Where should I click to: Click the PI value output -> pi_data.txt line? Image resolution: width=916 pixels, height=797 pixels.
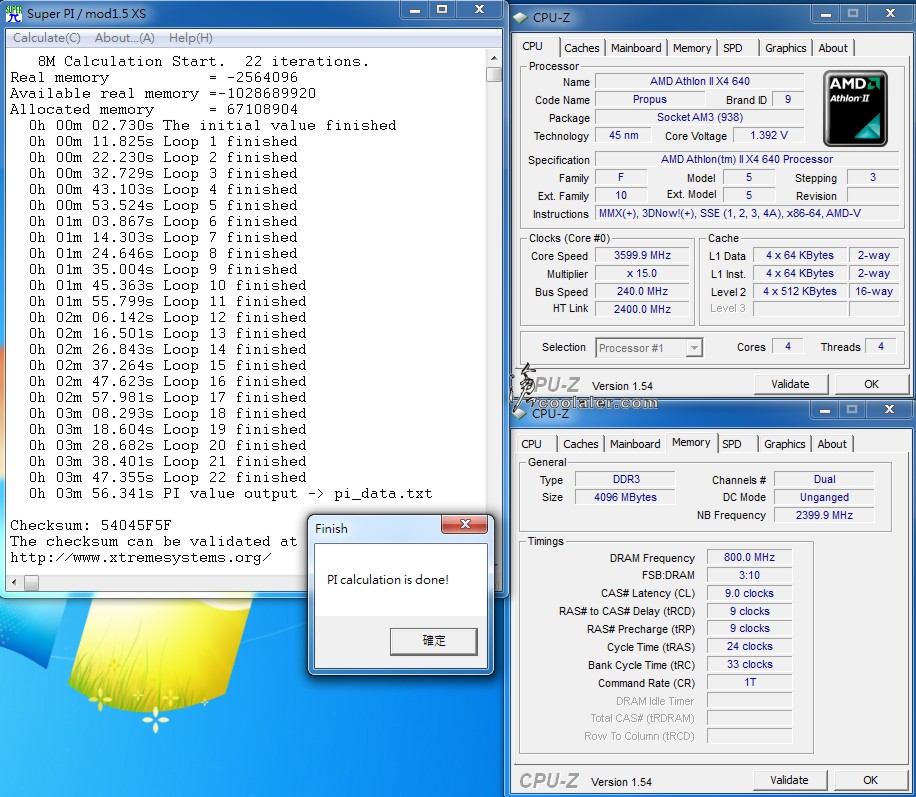231,494
